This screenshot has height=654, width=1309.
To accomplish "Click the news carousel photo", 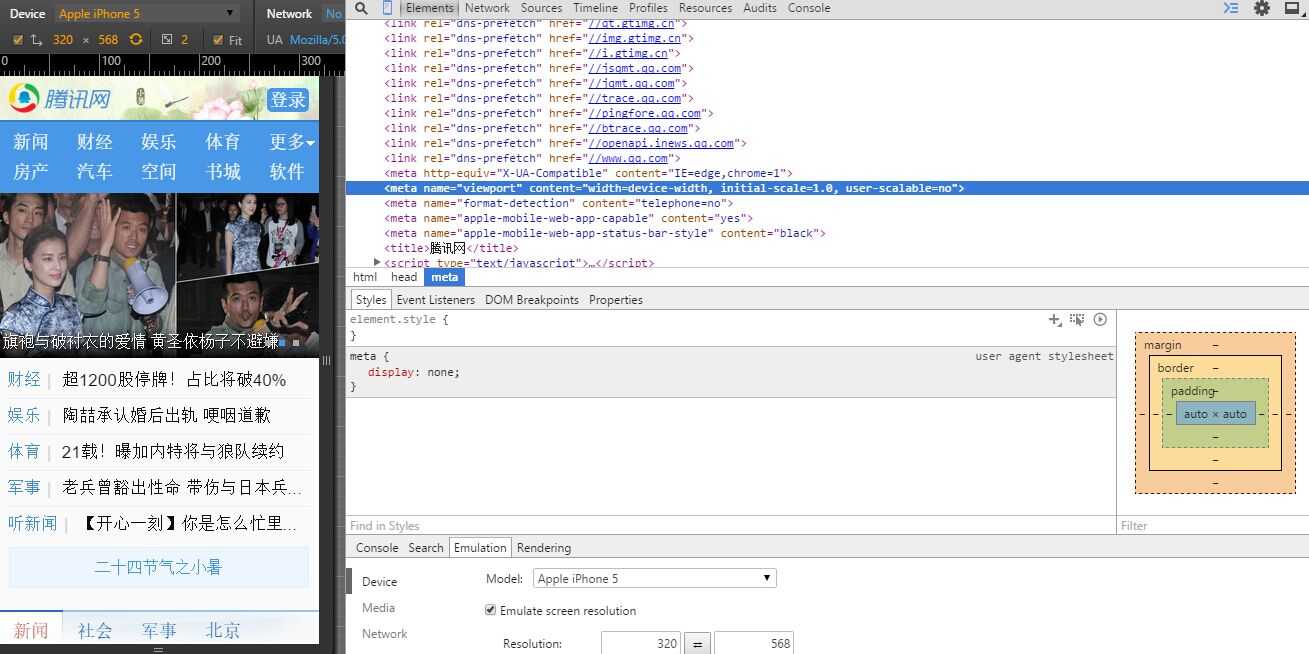I will click(159, 275).
